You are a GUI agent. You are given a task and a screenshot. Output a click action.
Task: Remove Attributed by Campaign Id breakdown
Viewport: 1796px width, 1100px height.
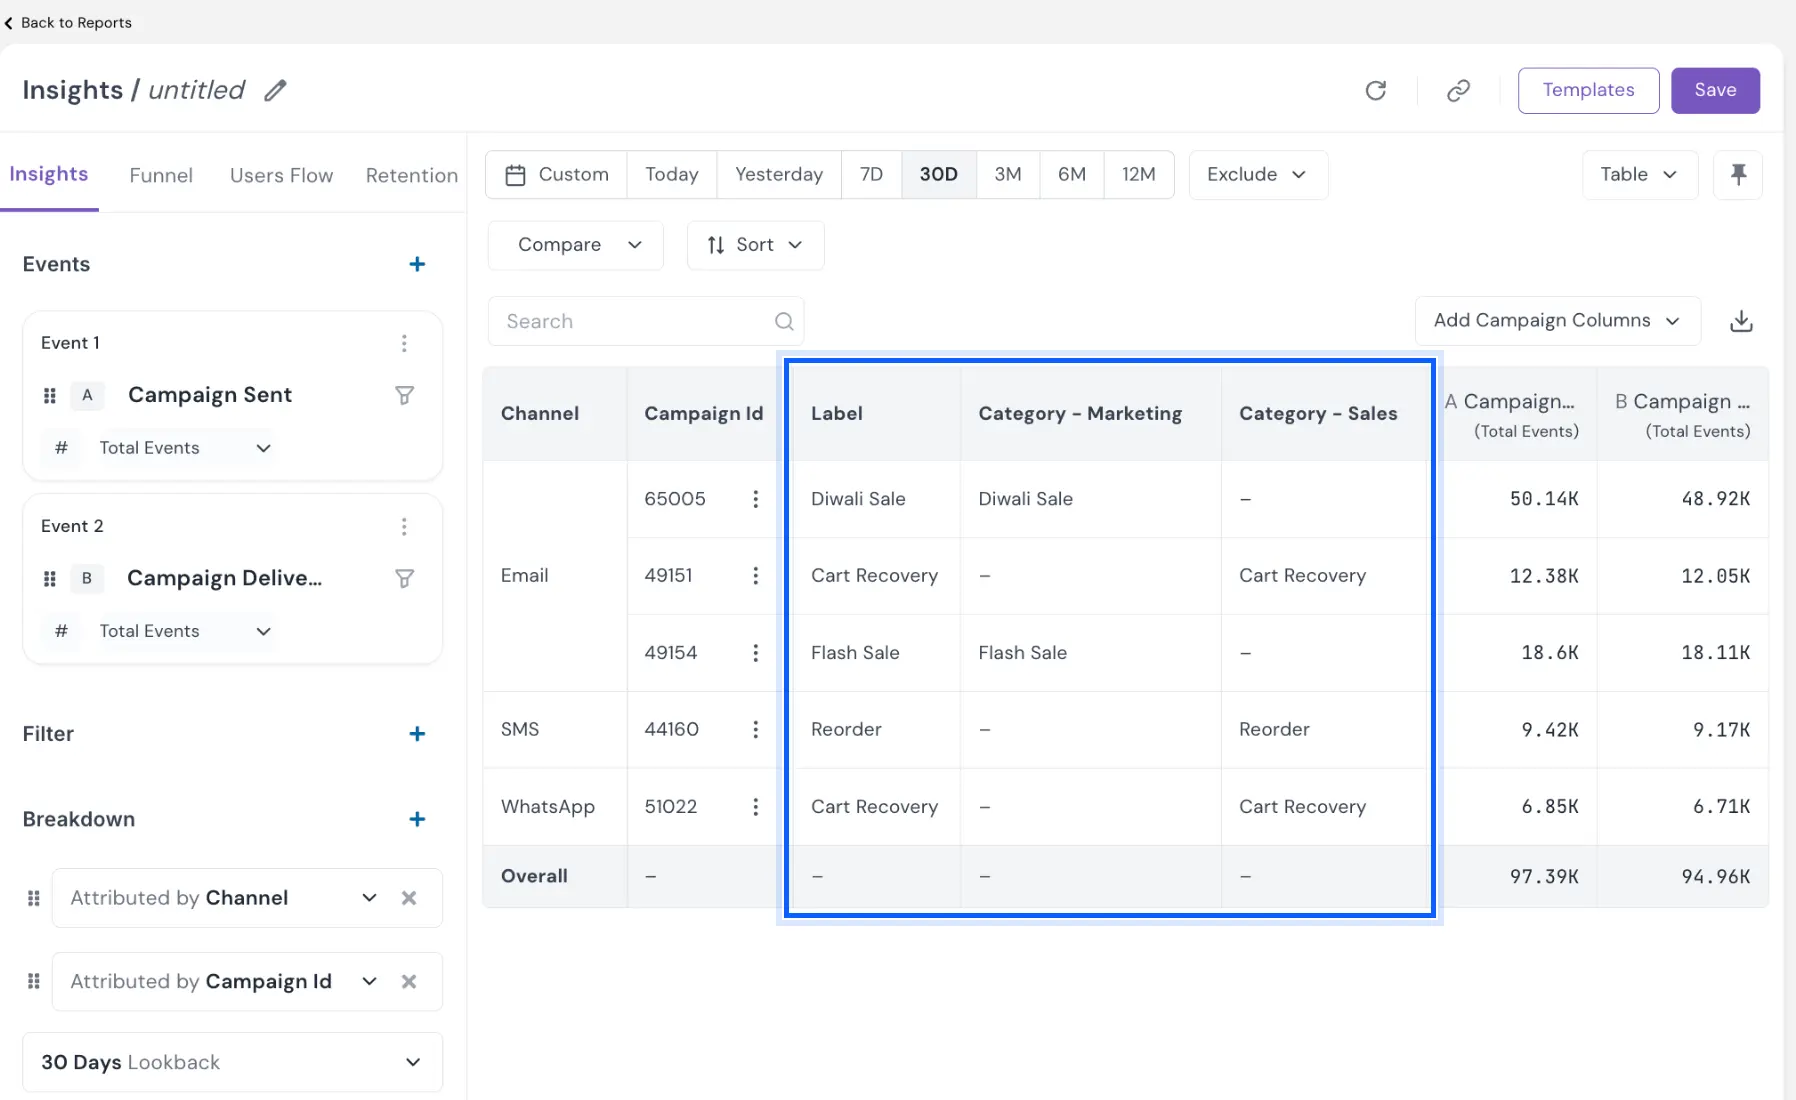(408, 982)
